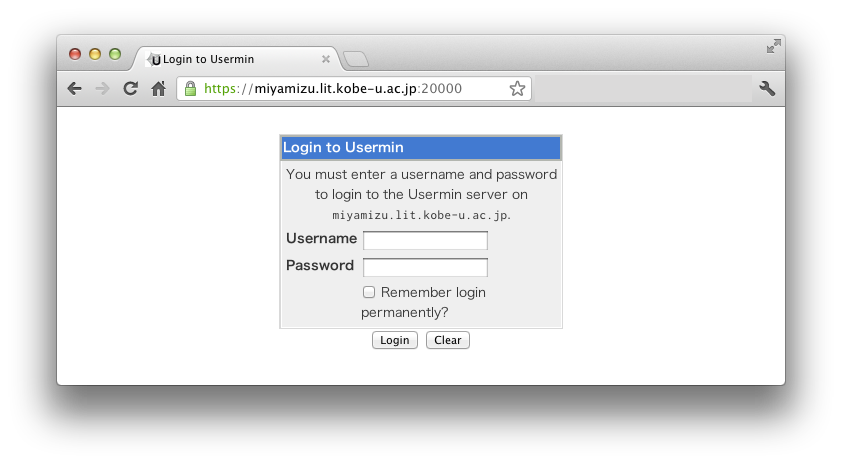
Task: Click the Usermin favicon on the tab
Action: click(x=154, y=59)
